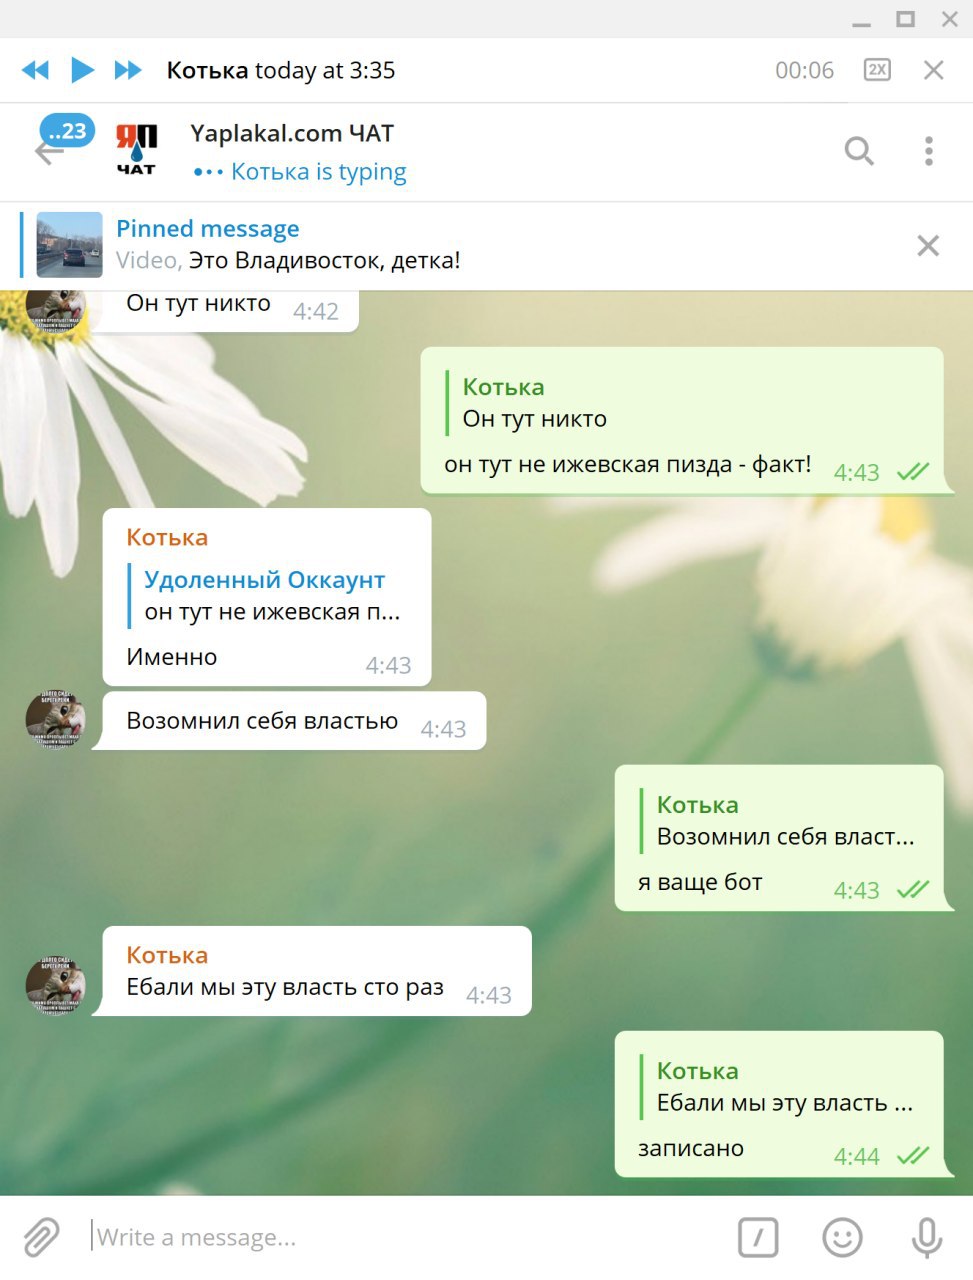Open Котька's avatar beside Возомнил message
The image size is (973, 1280).
[55, 720]
